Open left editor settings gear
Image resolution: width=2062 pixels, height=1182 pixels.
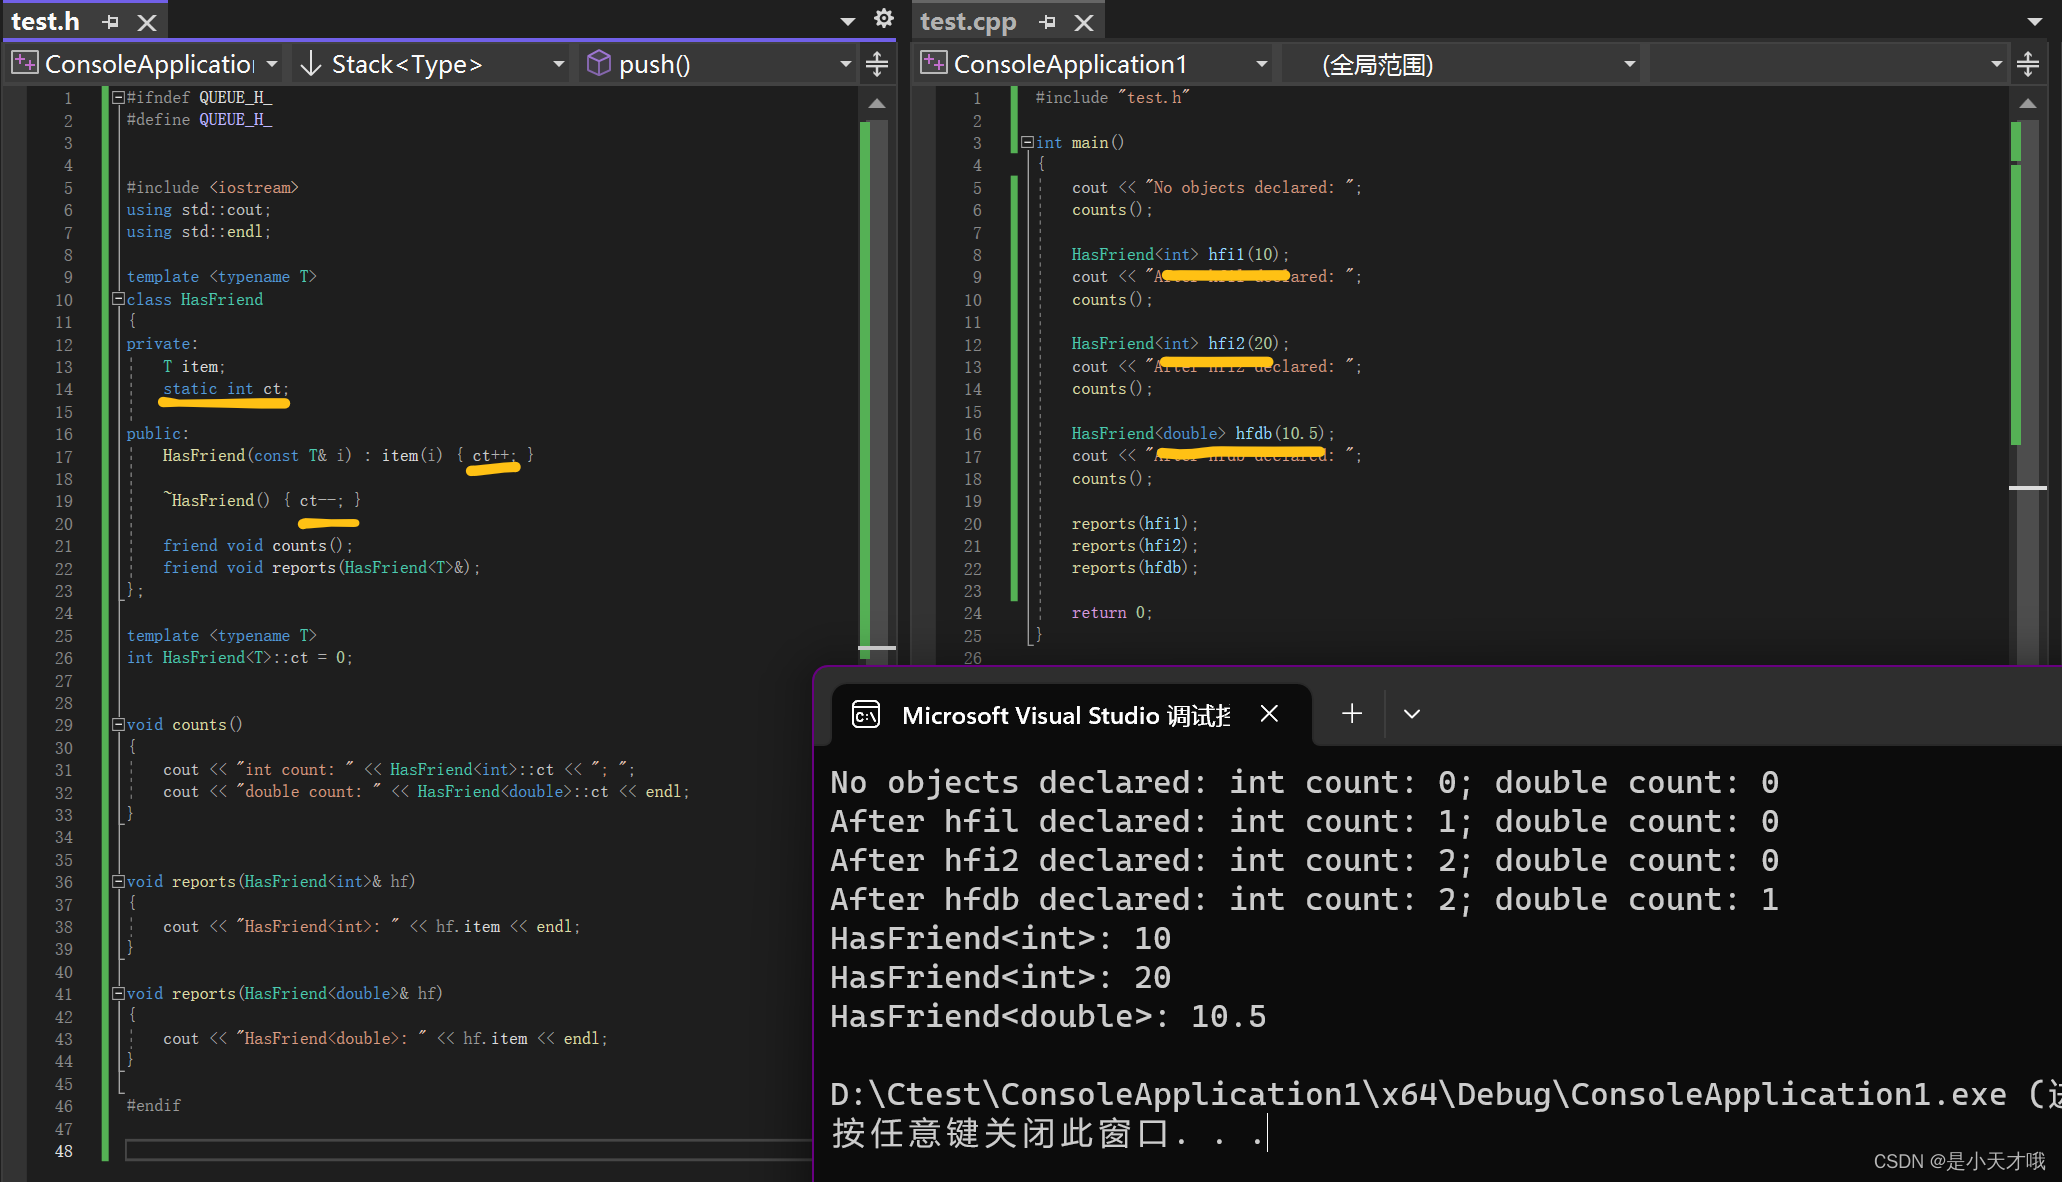tap(884, 19)
